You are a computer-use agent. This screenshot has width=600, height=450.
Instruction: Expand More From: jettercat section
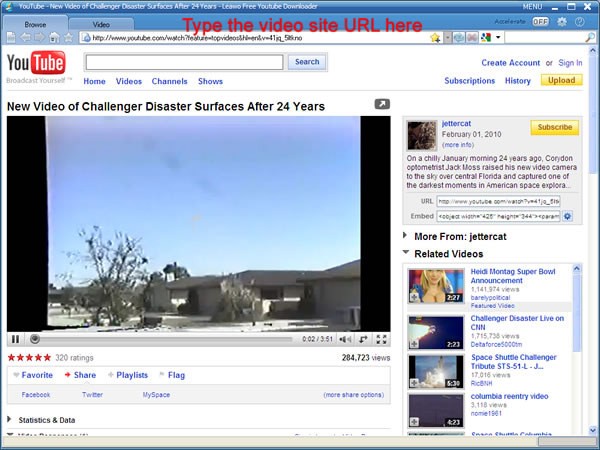pos(455,236)
